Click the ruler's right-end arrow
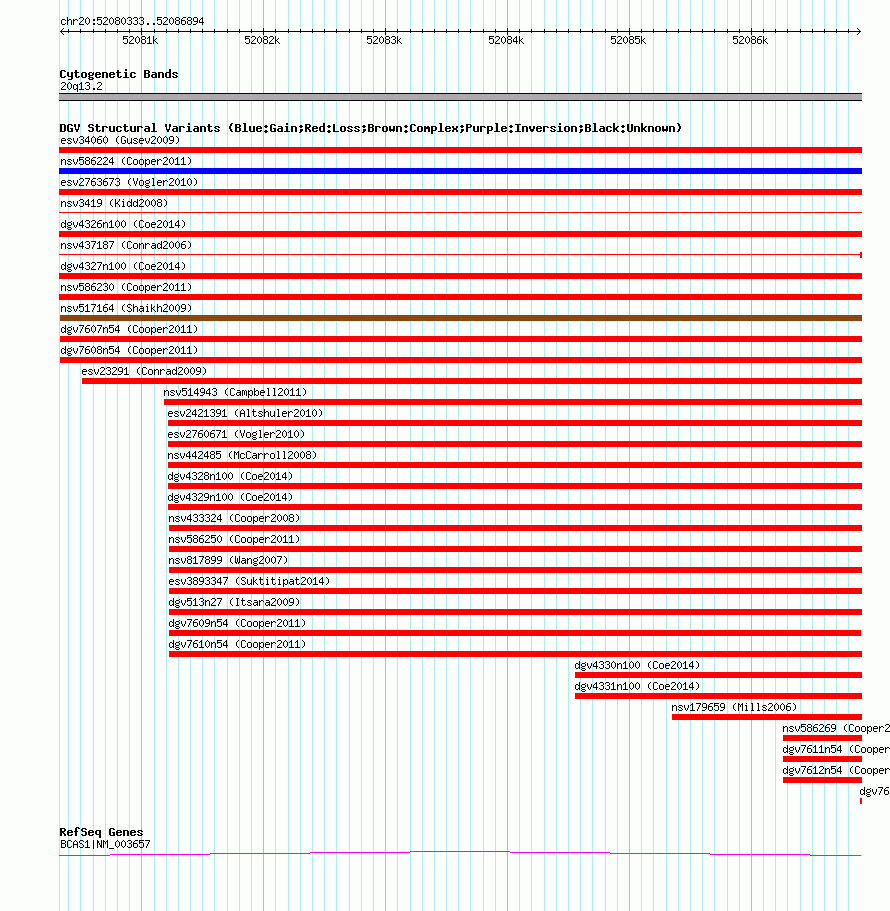 point(858,31)
